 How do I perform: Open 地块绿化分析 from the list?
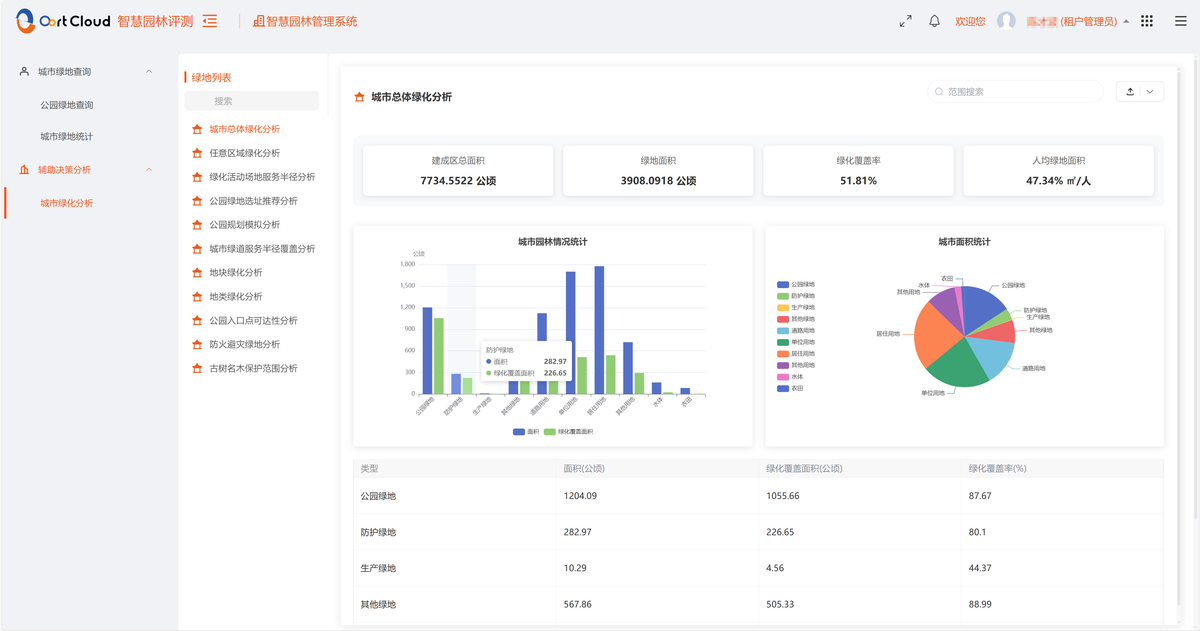pyautogui.click(x=236, y=273)
